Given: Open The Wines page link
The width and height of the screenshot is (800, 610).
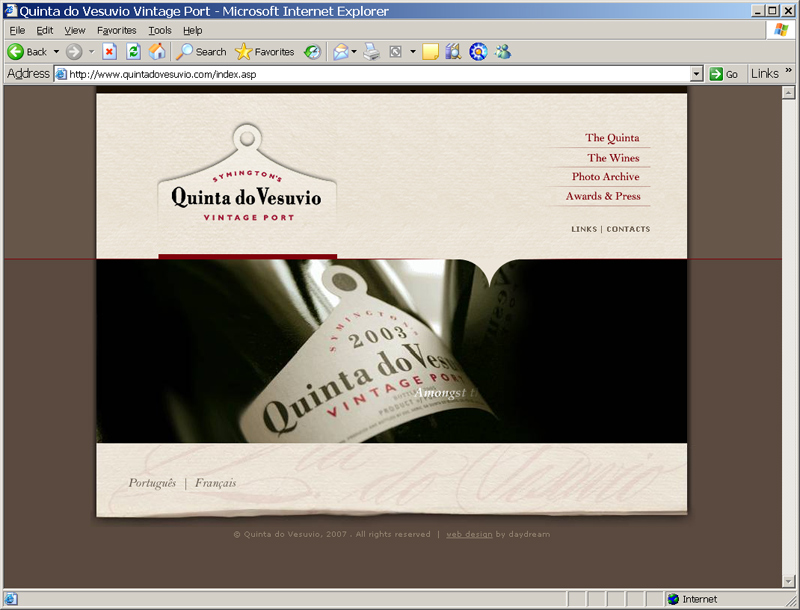Looking at the screenshot, I should pos(613,158).
